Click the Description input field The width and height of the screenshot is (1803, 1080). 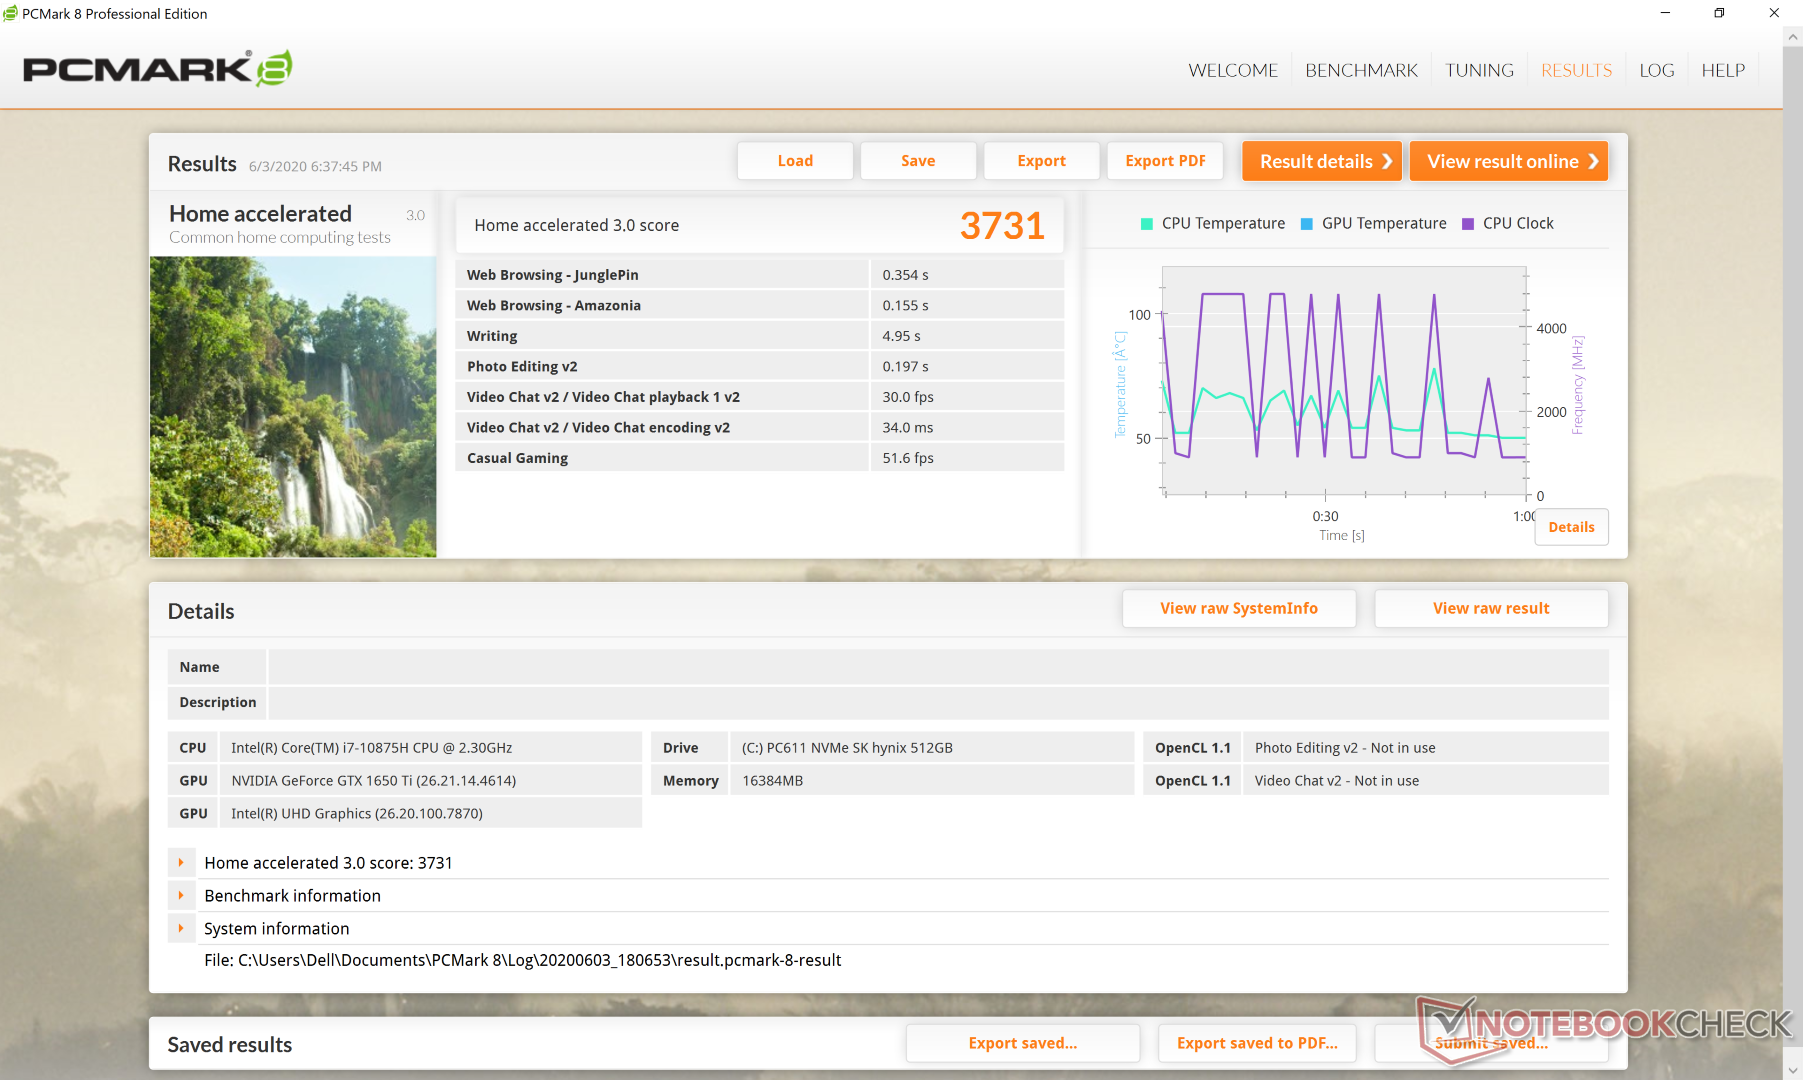click(x=938, y=702)
